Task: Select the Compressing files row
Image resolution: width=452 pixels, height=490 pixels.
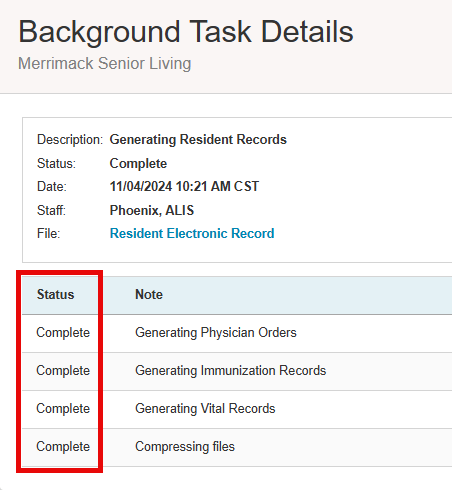Action: [x=237, y=447]
